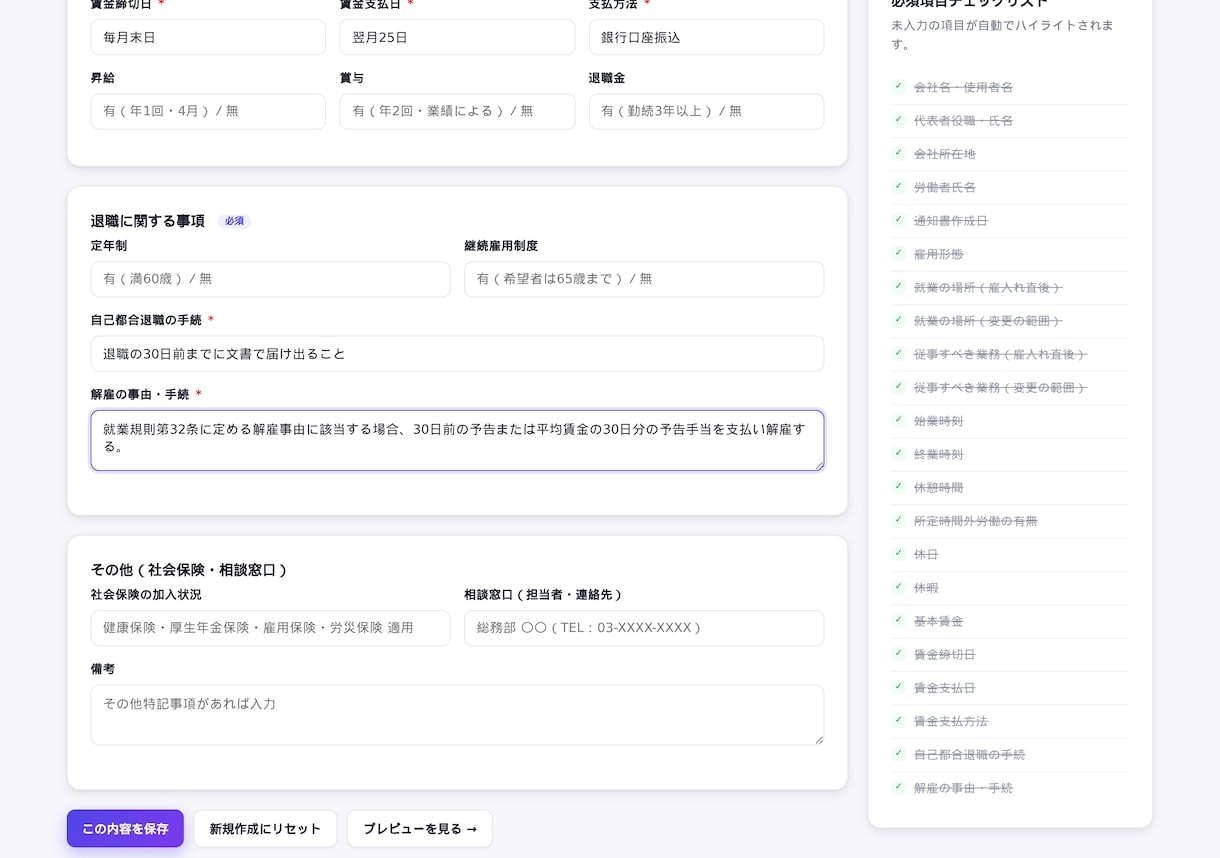Click the 継続雇用制度 field label
This screenshot has height=858, width=1220.
click(501, 245)
